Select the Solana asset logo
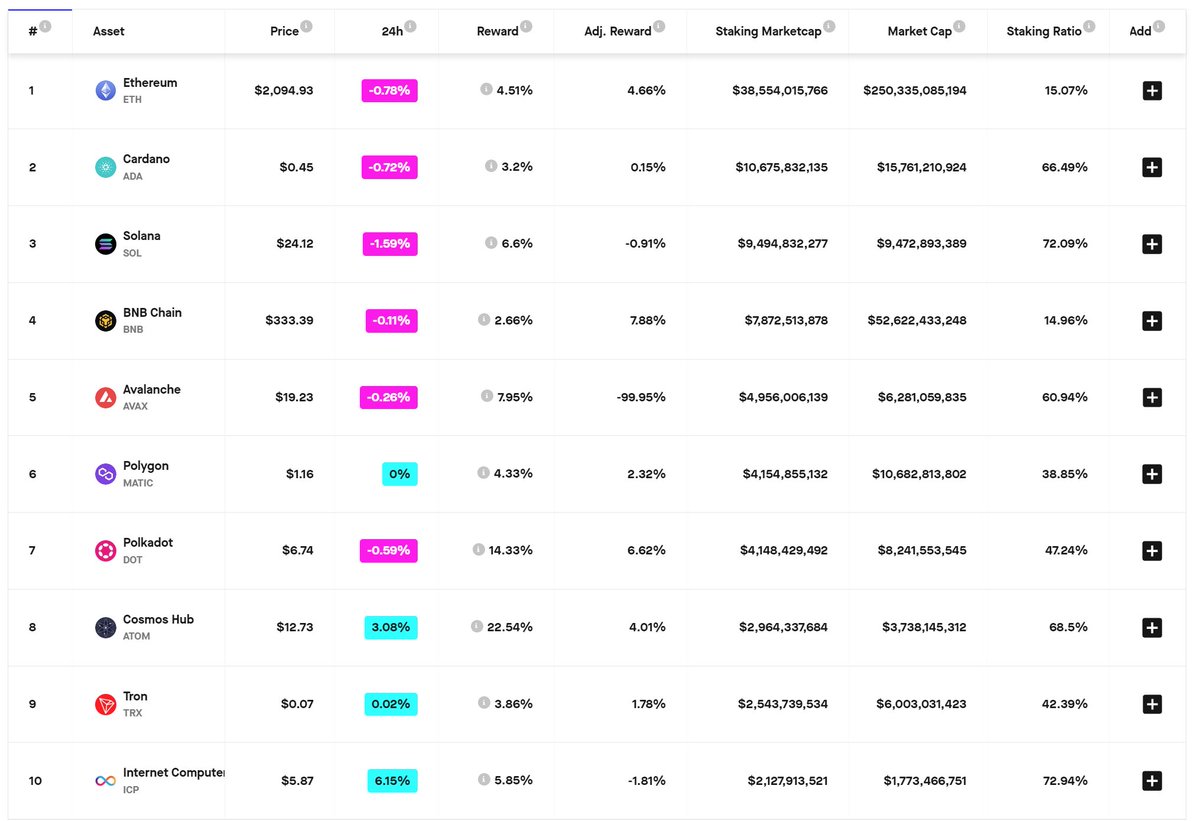Viewport: 1200px width, 821px height. tap(104, 243)
